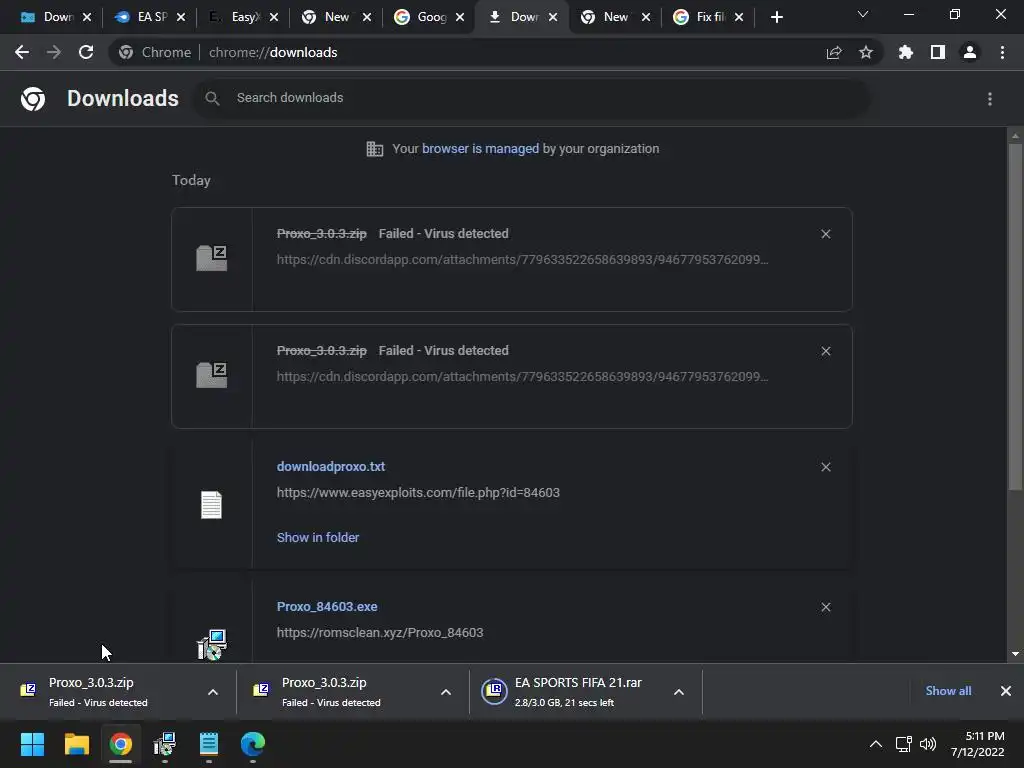1024x768 pixels.
Task: Open the Proxo_84603.exe file link
Action: click(x=327, y=607)
